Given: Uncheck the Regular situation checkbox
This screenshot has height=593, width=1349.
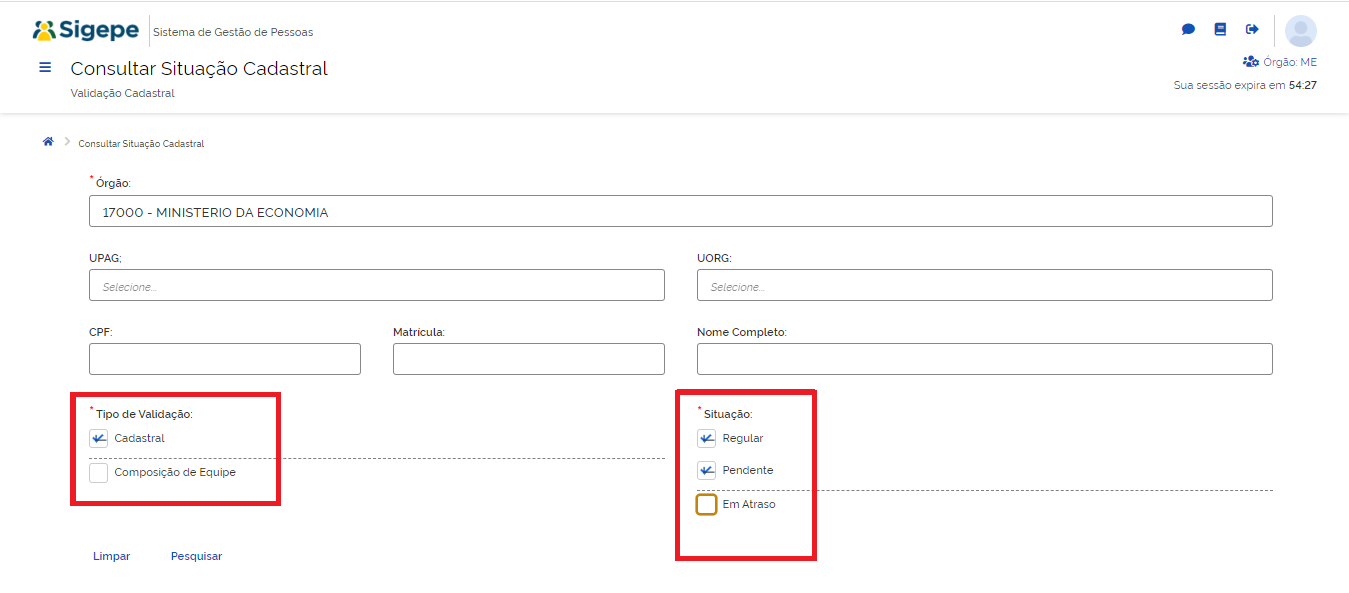Looking at the screenshot, I should (706, 438).
